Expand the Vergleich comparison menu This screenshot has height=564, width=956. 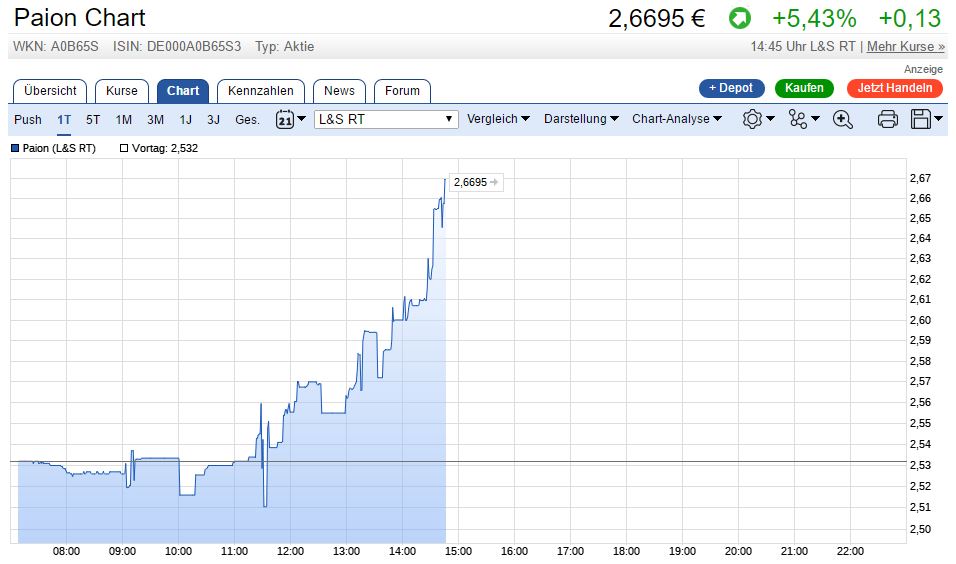click(498, 119)
